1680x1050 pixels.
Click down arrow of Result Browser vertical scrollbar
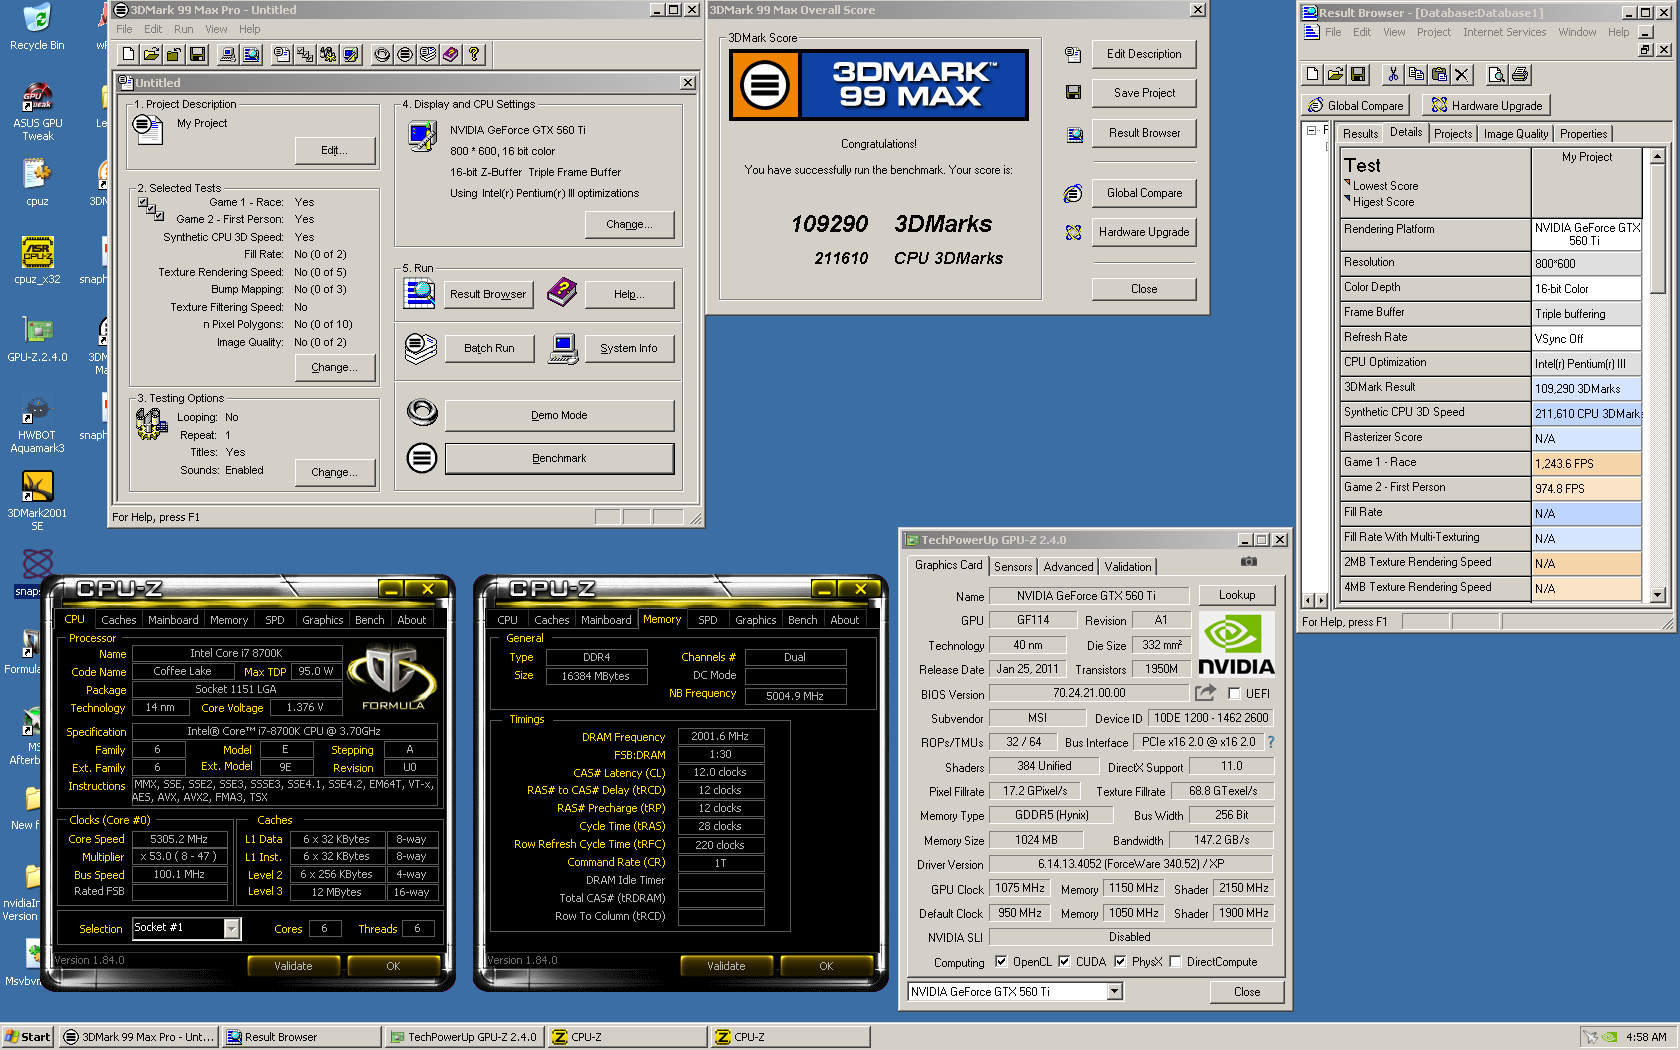coord(1657,595)
